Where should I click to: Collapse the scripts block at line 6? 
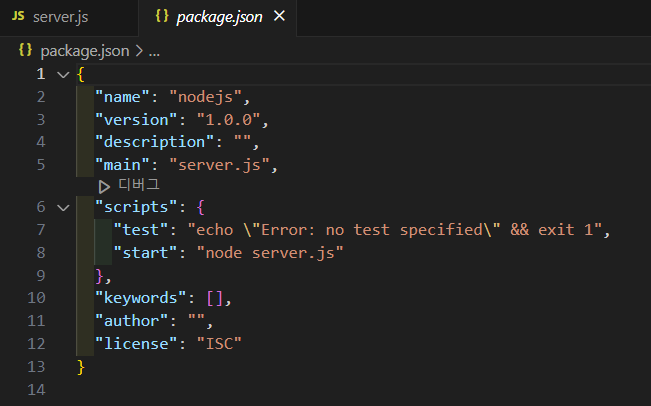(x=63, y=207)
